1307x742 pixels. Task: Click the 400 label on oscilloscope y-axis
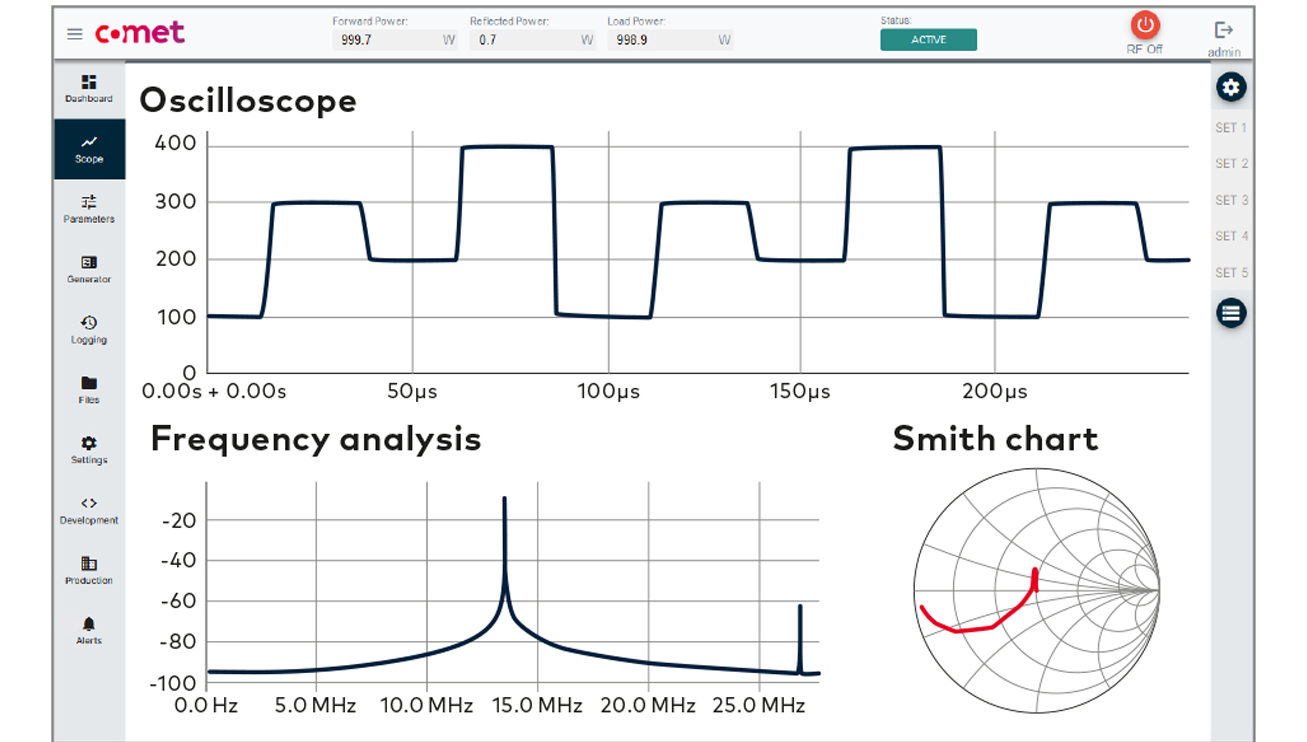175,143
